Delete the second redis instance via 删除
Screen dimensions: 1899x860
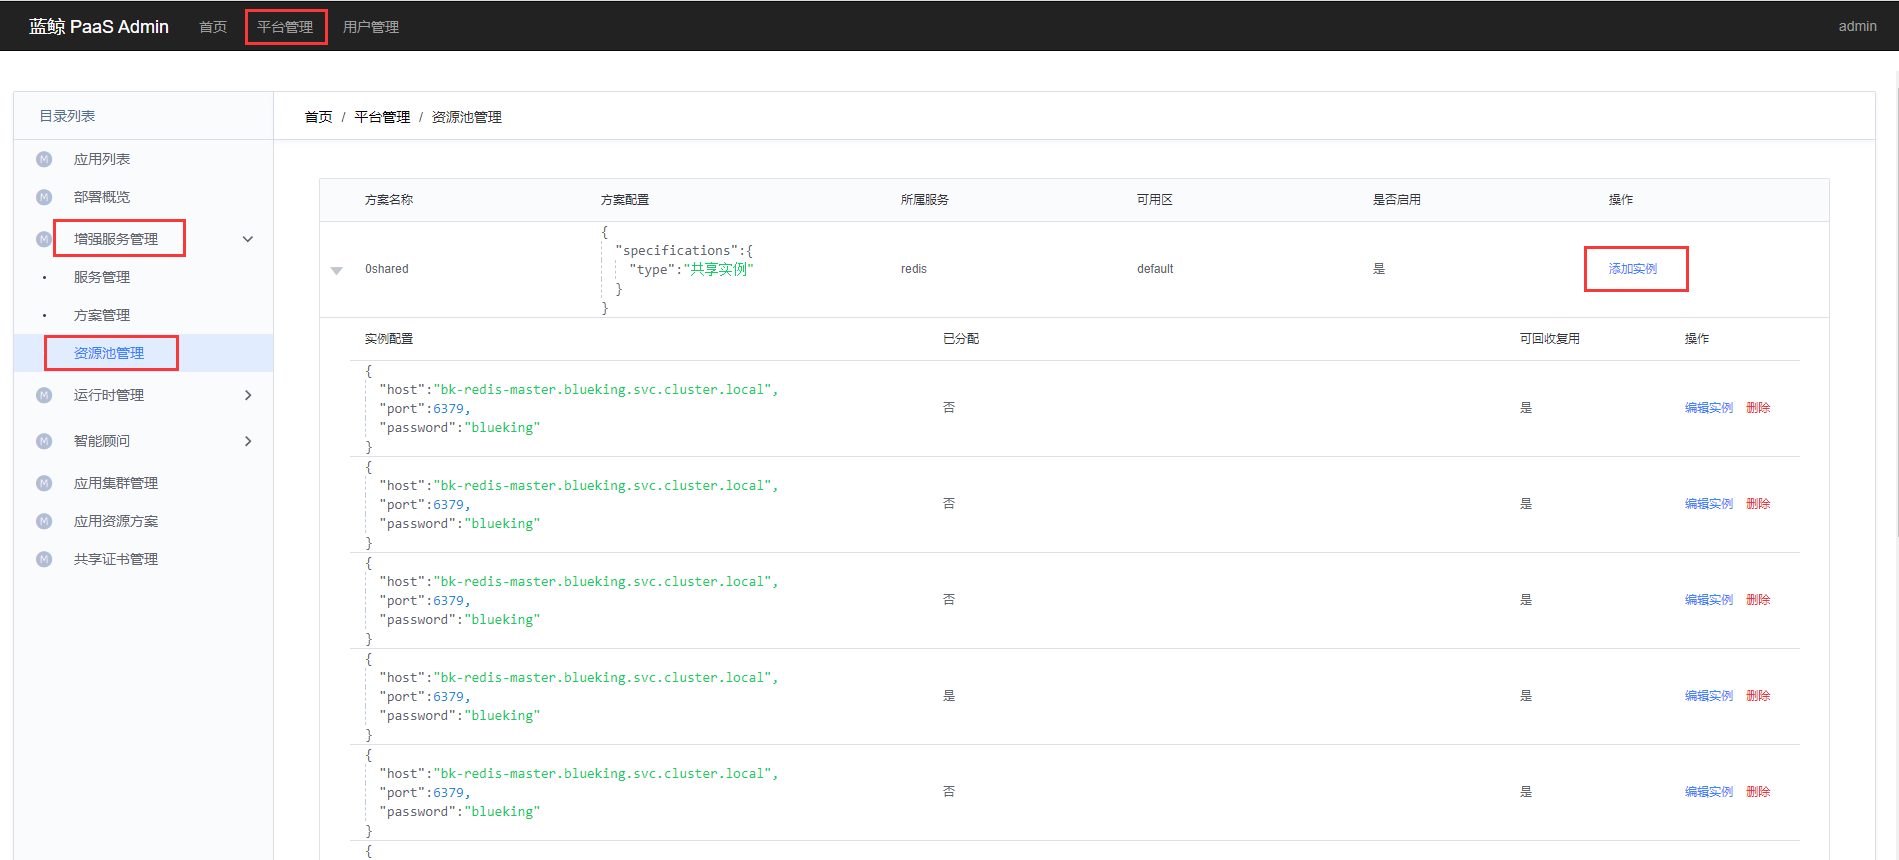[x=1758, y=504]
